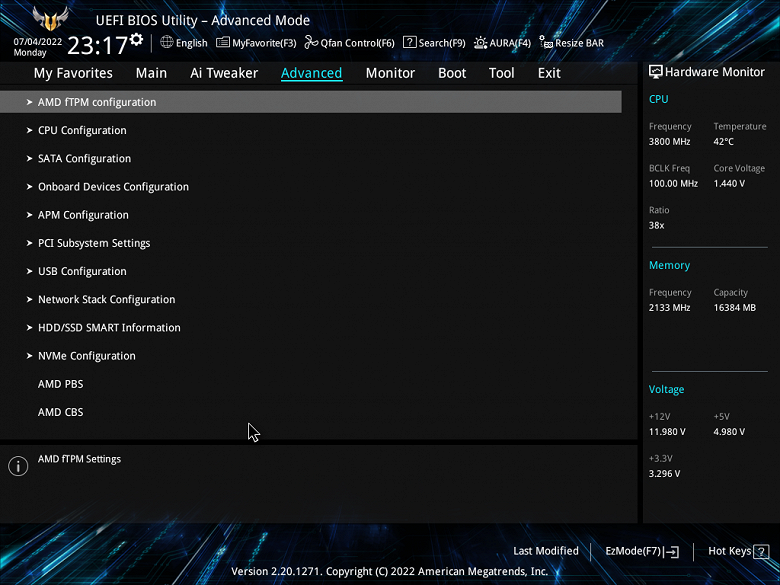780x585 pixels.
Task: Select the Advanced tab
Action: (x=311, y=73)
